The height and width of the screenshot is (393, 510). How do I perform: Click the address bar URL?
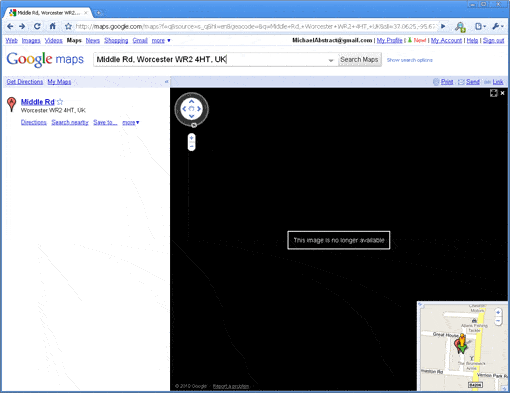(x=255, y=26)
